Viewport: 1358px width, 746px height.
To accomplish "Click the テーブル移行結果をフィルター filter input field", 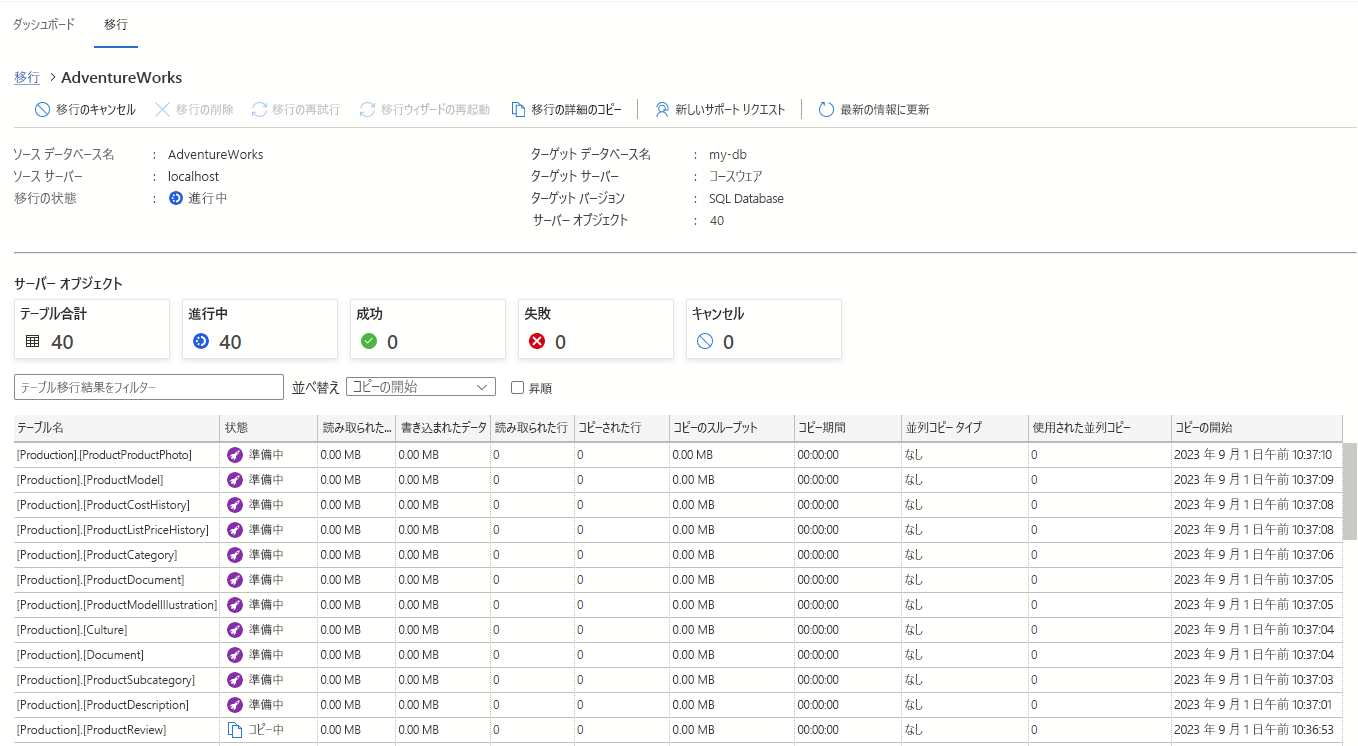I will pyautogui.click(x=149, y=387).
